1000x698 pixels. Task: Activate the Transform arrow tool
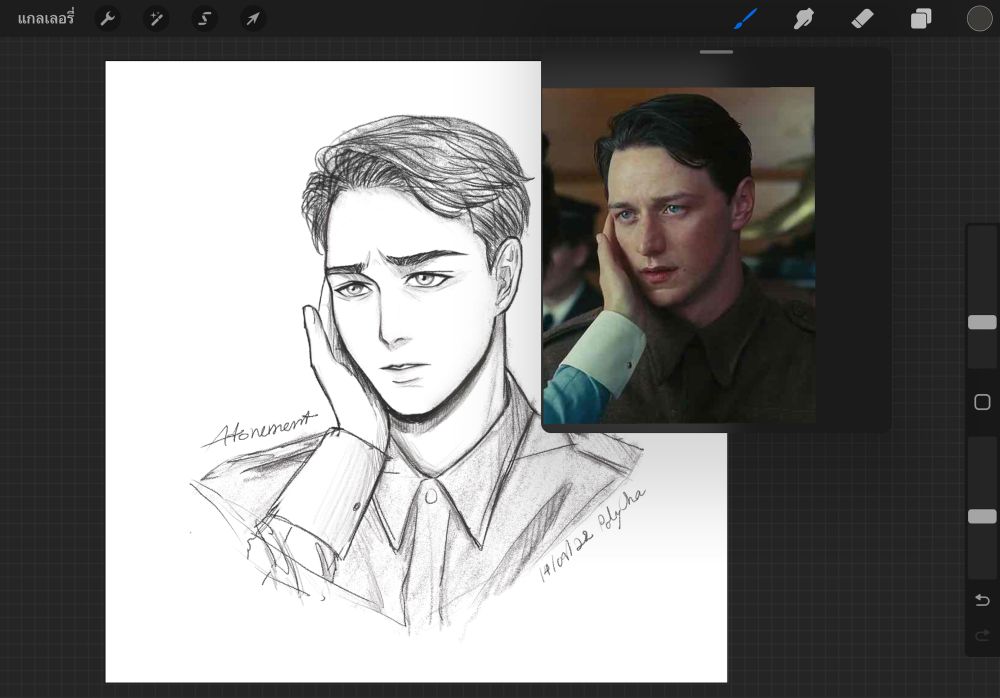253,19
